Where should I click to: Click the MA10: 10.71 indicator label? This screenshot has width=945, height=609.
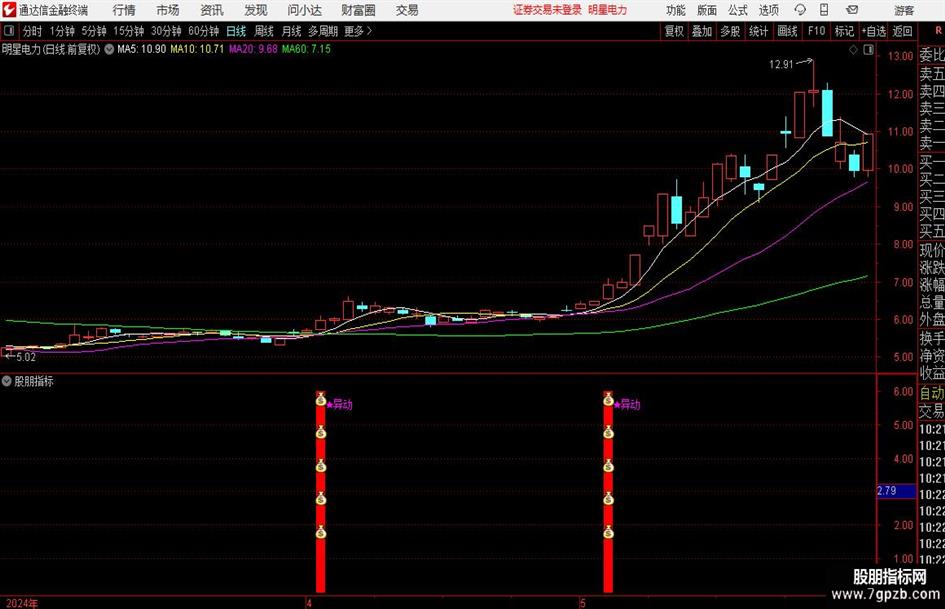(x=197, y=49)
